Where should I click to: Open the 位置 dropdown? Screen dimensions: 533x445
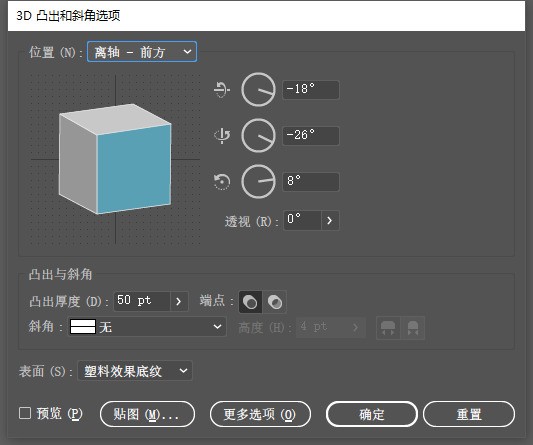pyautogui.click(x=142, y=52)
